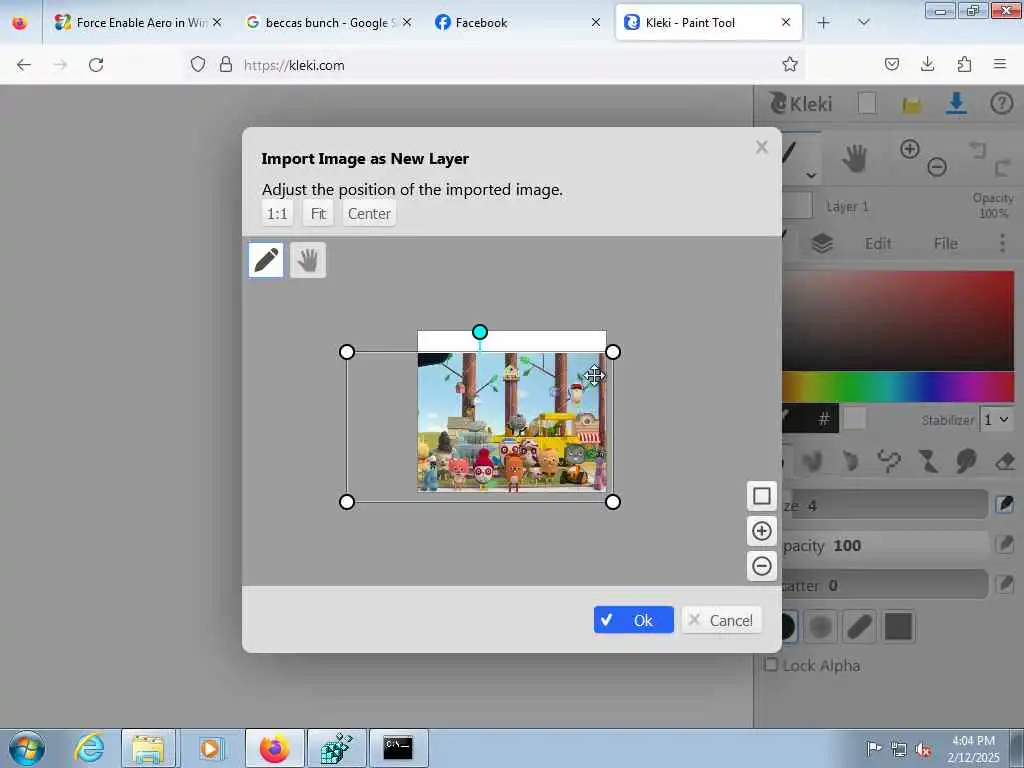This screenshot has height=768, width=1024.
Task: Select the Kleki hand tool
Action: coord(854,158)
